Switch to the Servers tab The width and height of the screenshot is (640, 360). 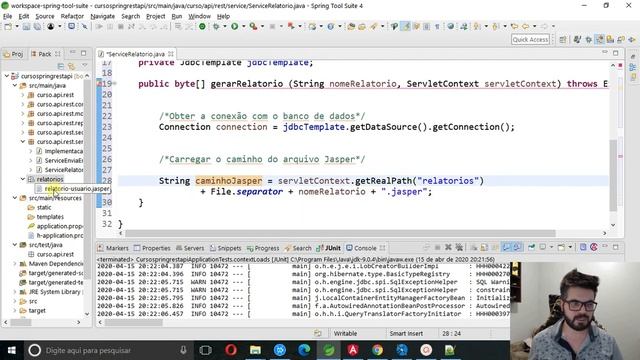190,248
